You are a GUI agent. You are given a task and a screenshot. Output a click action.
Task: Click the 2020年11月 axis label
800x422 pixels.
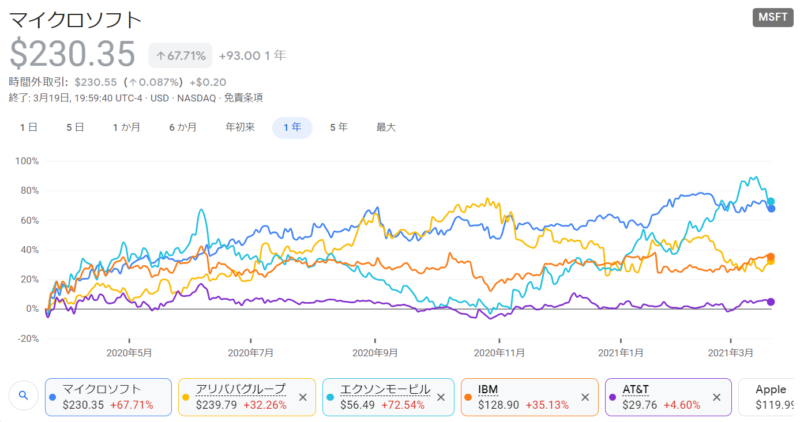(499, 353)
